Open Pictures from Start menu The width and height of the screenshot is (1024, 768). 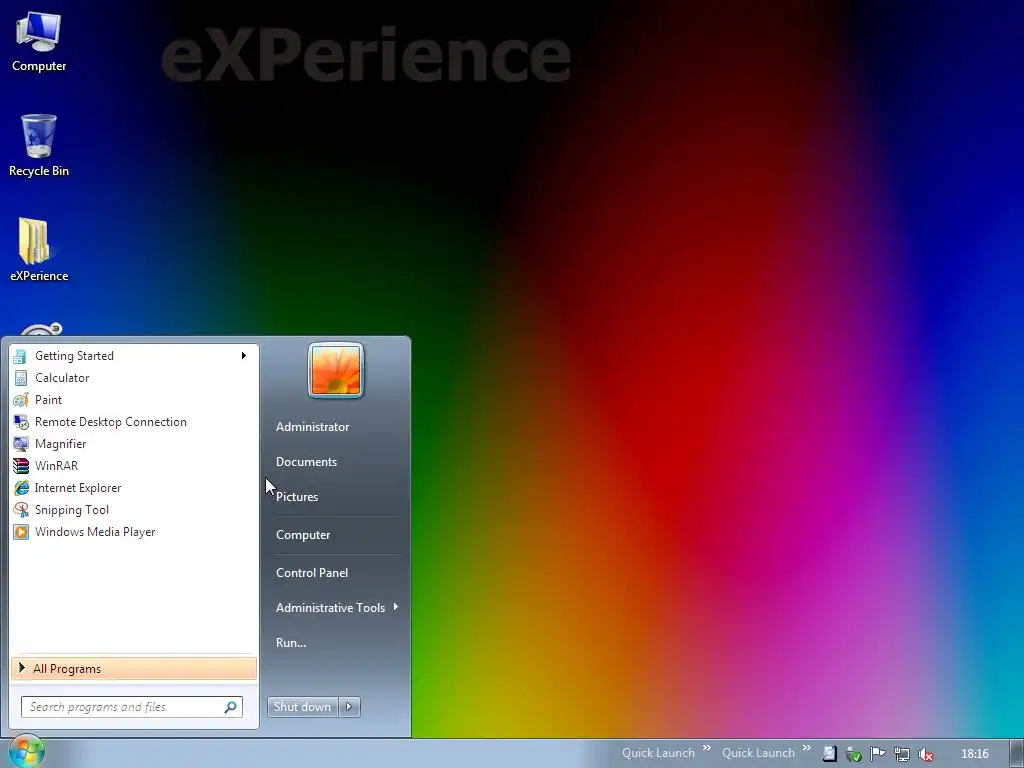coord(297,497)
